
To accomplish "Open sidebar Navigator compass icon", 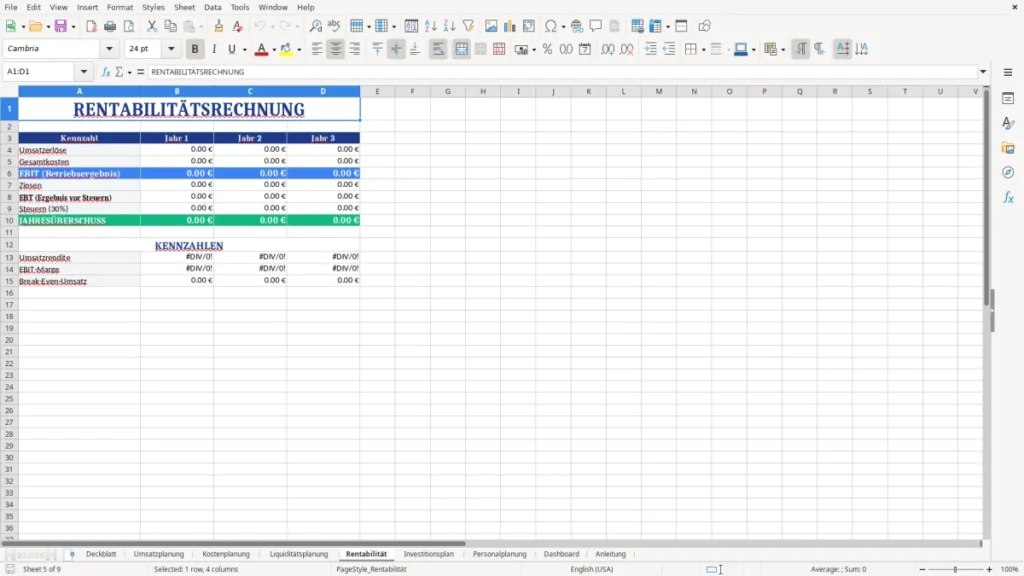I will (1008, 172).
